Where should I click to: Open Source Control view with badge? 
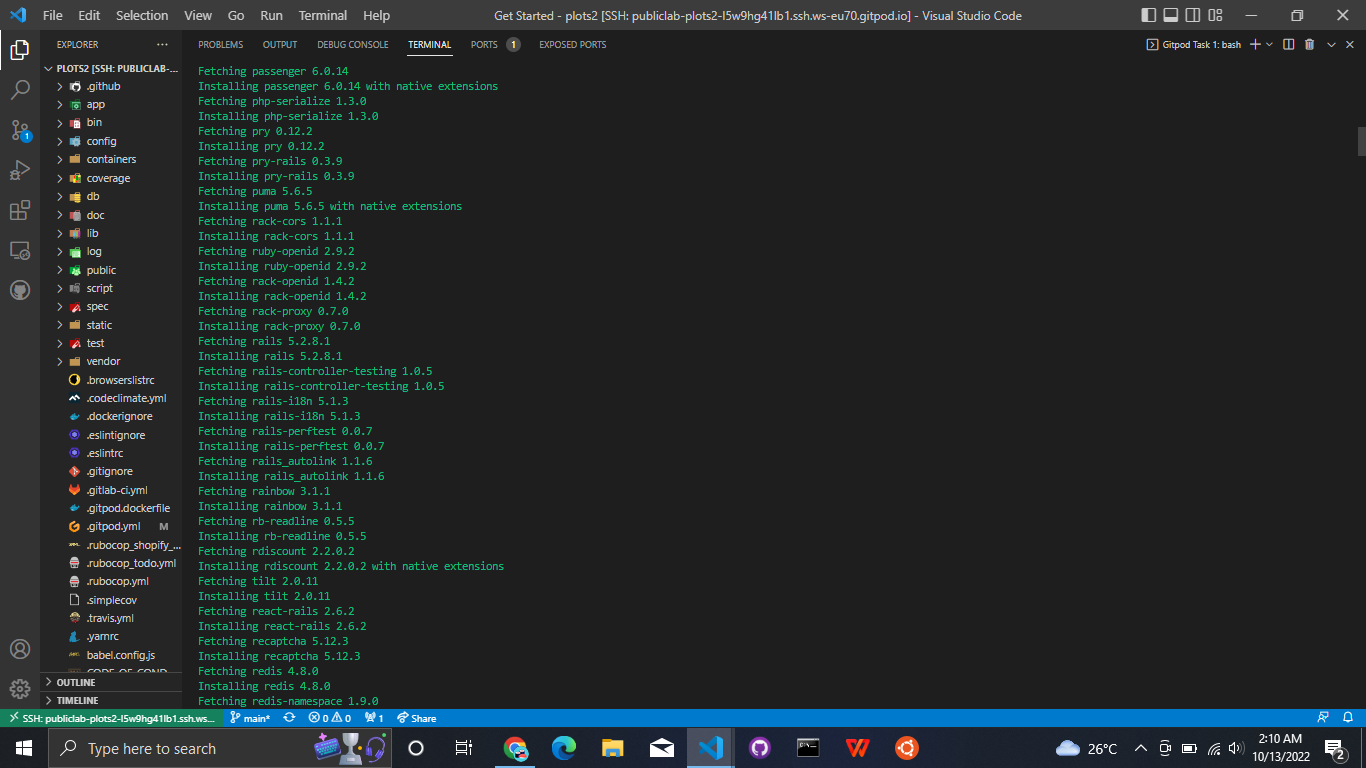pyautogui.click(x=20, y=130)
